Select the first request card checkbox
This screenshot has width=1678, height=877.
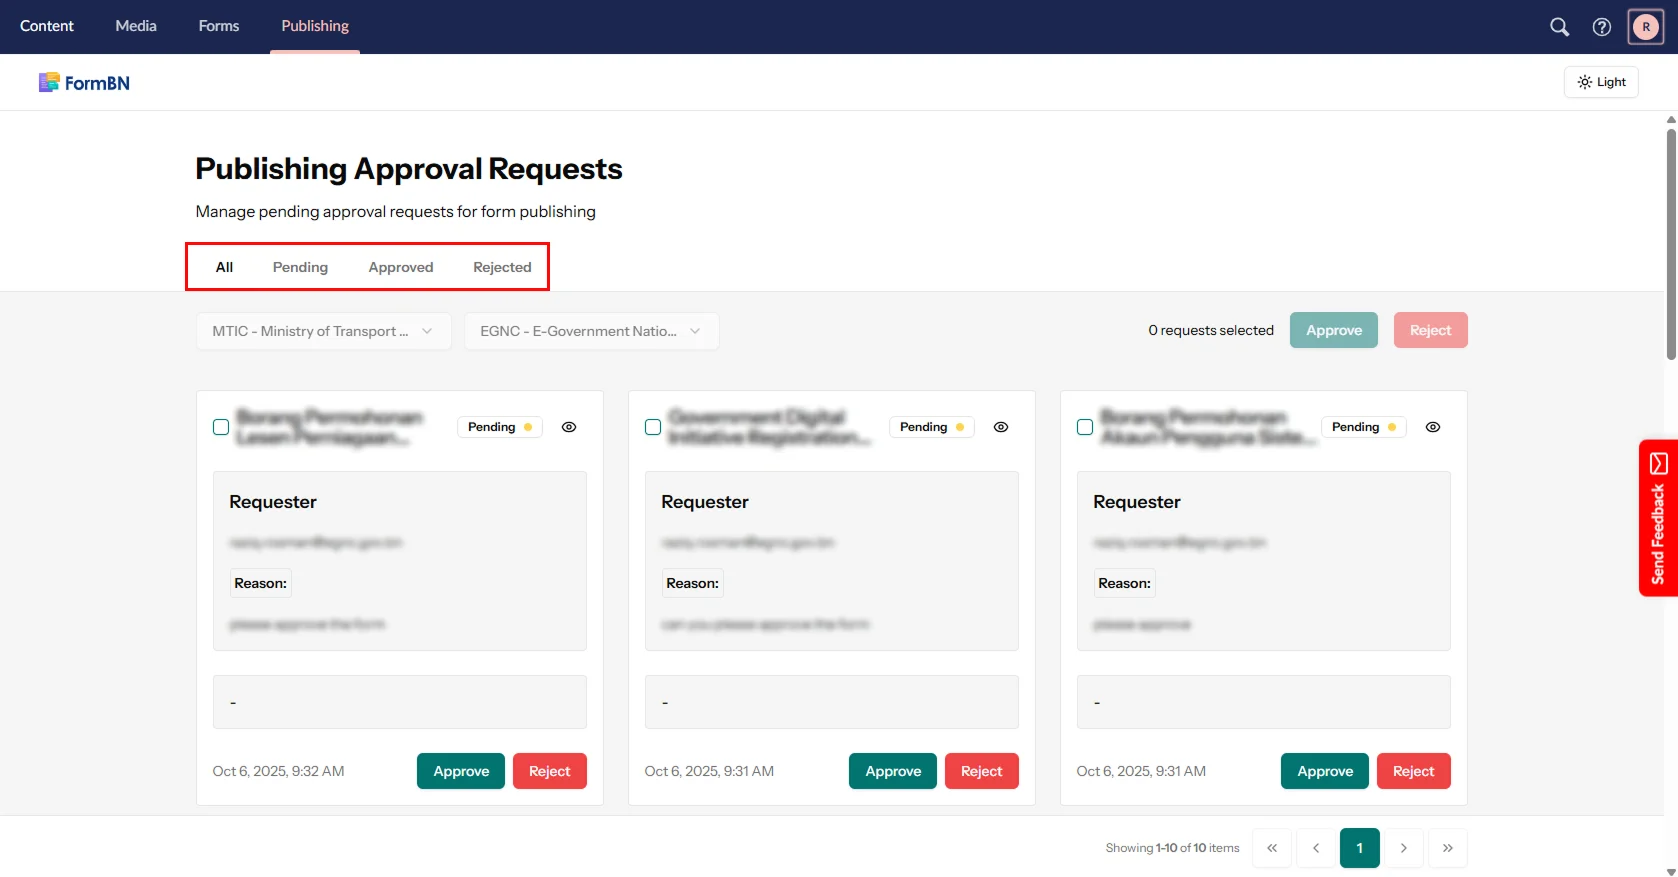[221, 427]
